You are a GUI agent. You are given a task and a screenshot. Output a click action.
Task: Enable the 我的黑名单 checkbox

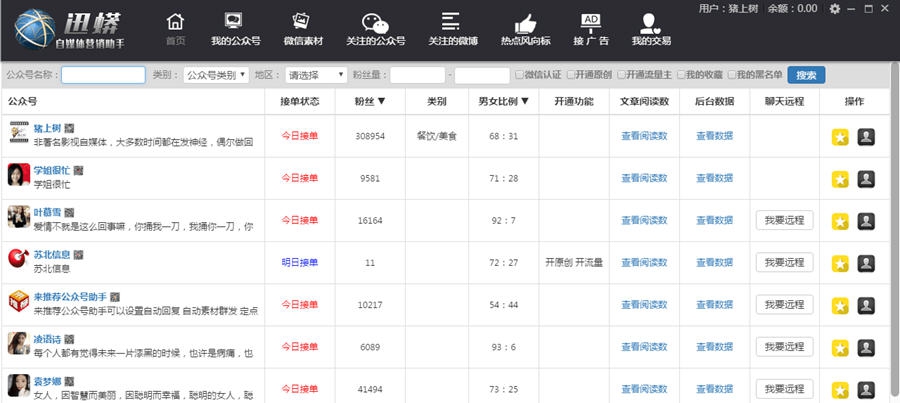(x=732, y=75)
